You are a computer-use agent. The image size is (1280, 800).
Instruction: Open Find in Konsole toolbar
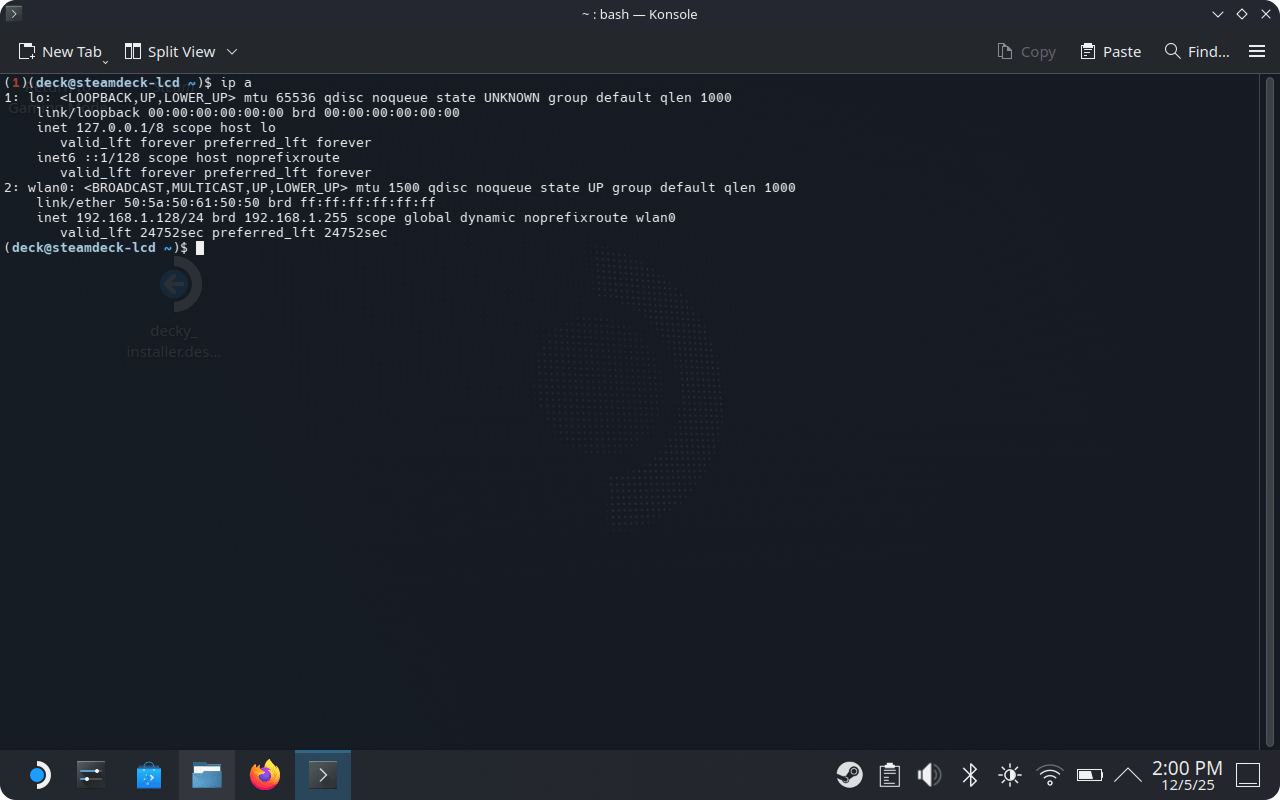(1197, 52)
